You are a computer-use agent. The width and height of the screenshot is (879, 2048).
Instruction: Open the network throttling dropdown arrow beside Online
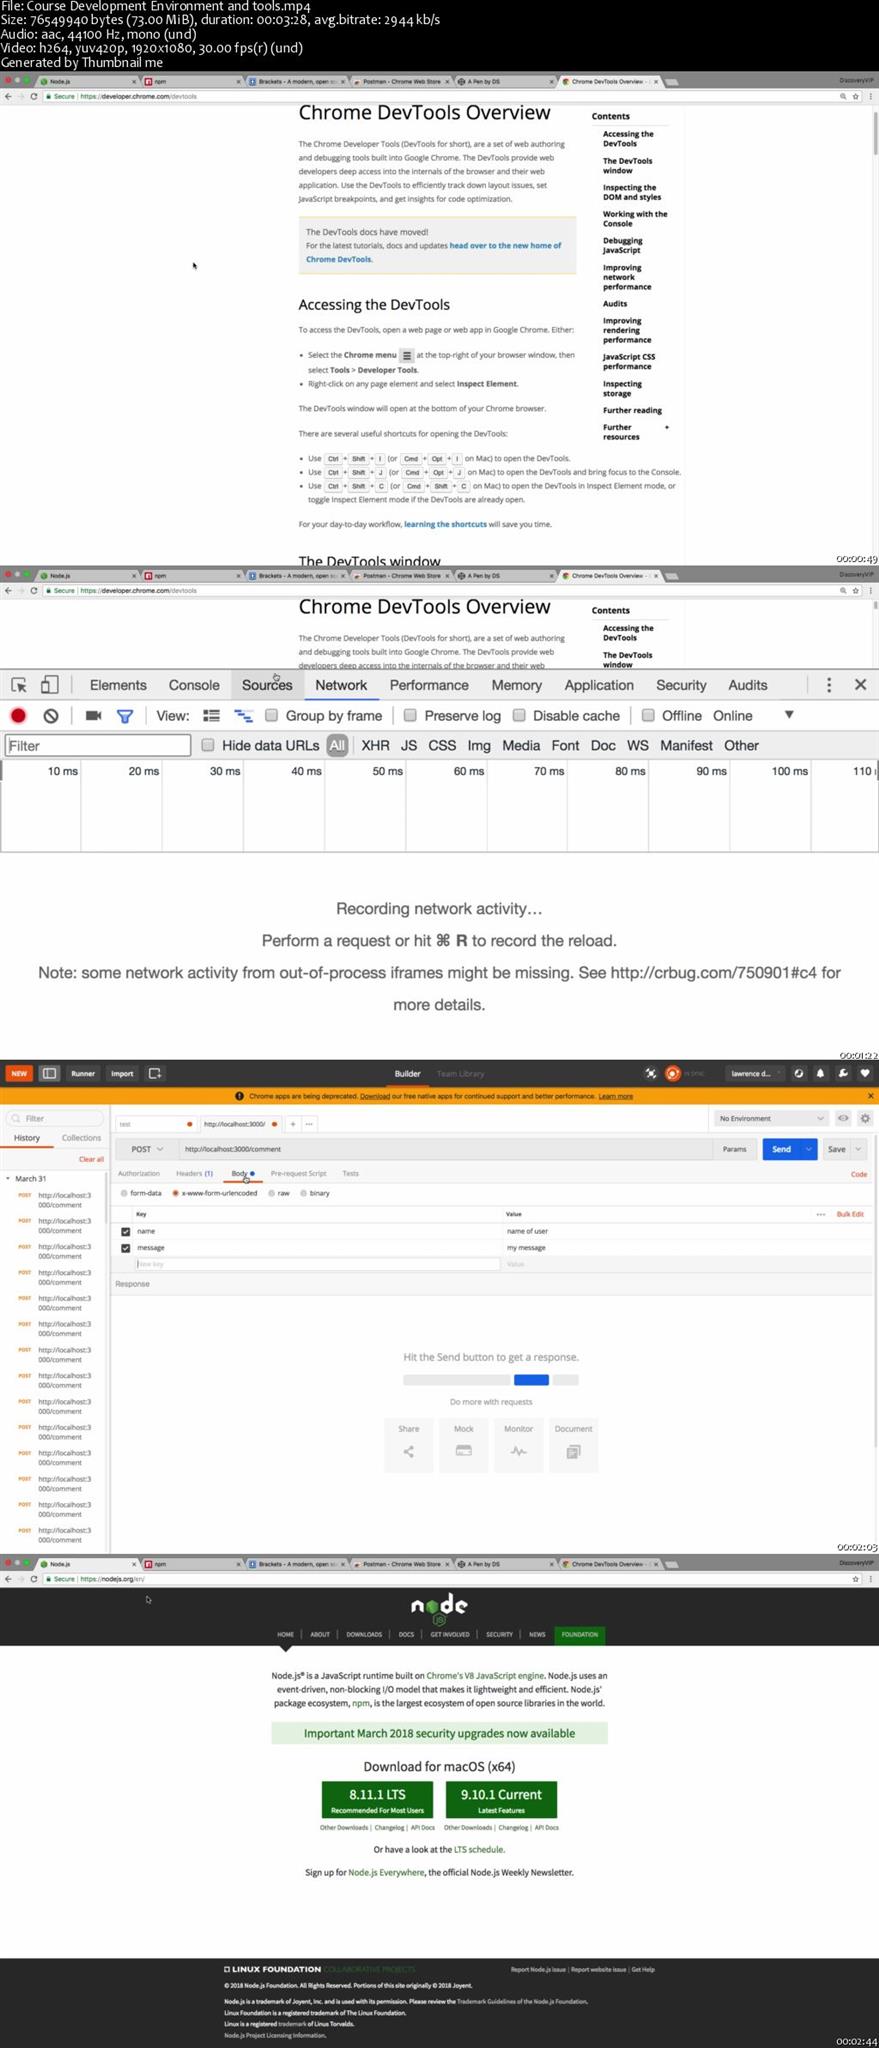point(789,715)
